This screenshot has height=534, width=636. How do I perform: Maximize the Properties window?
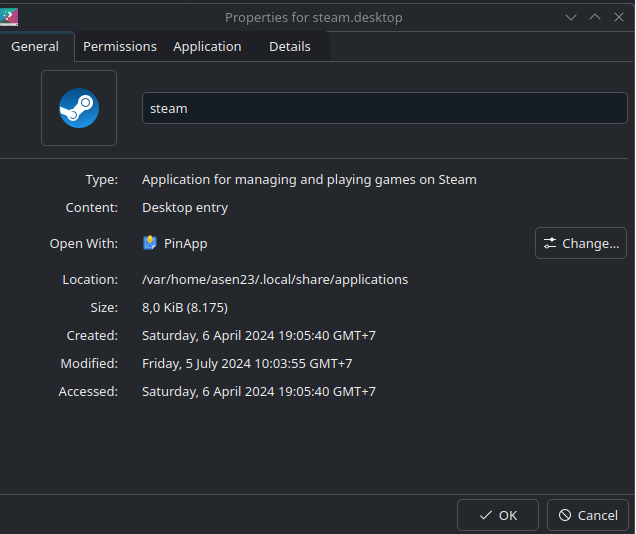click(x=595, y=17)
